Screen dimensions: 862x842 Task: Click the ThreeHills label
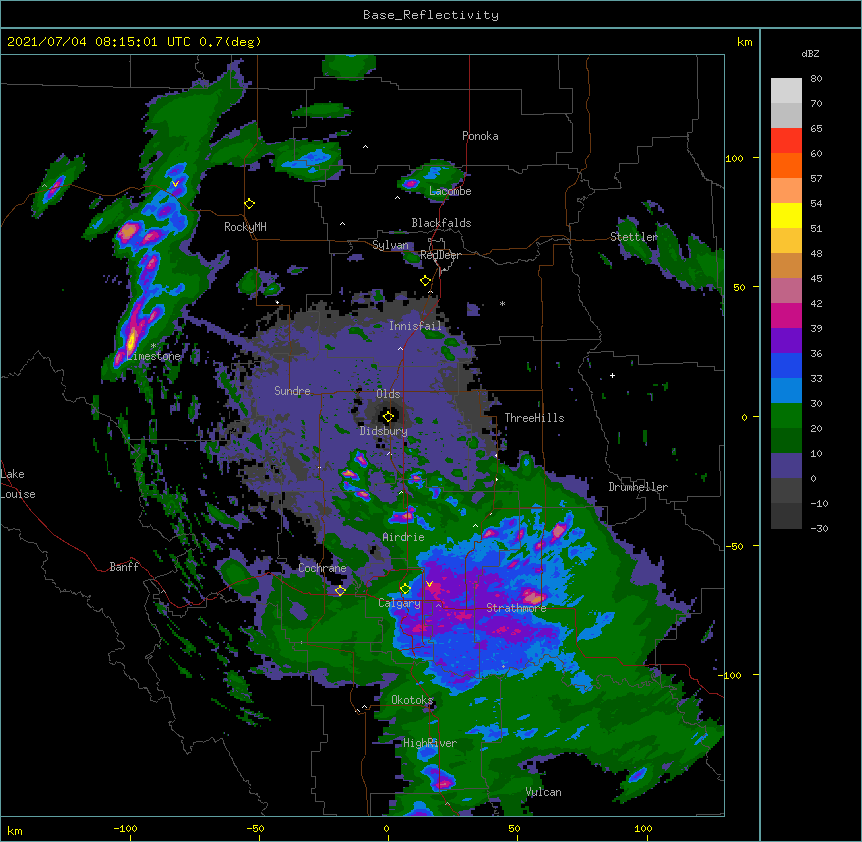[534, 418]
